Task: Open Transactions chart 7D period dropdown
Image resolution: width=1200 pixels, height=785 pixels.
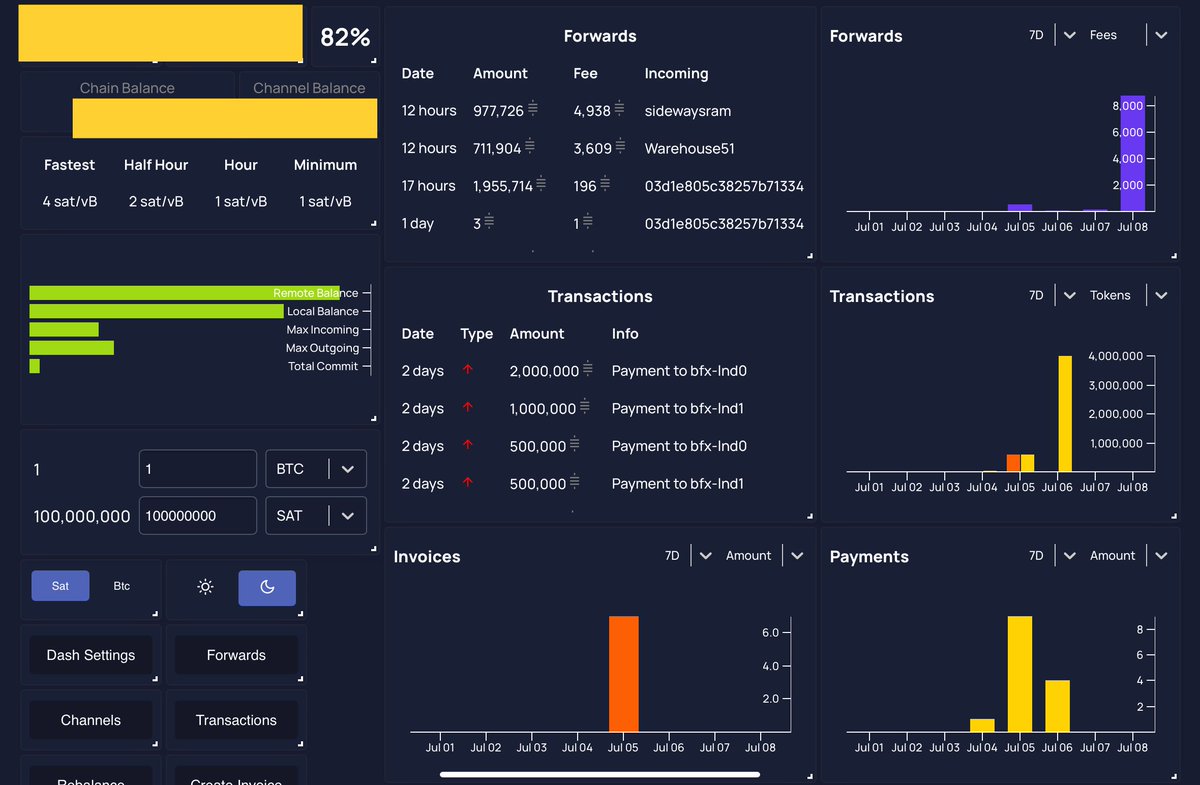Action: click(x=1052, y=295)
